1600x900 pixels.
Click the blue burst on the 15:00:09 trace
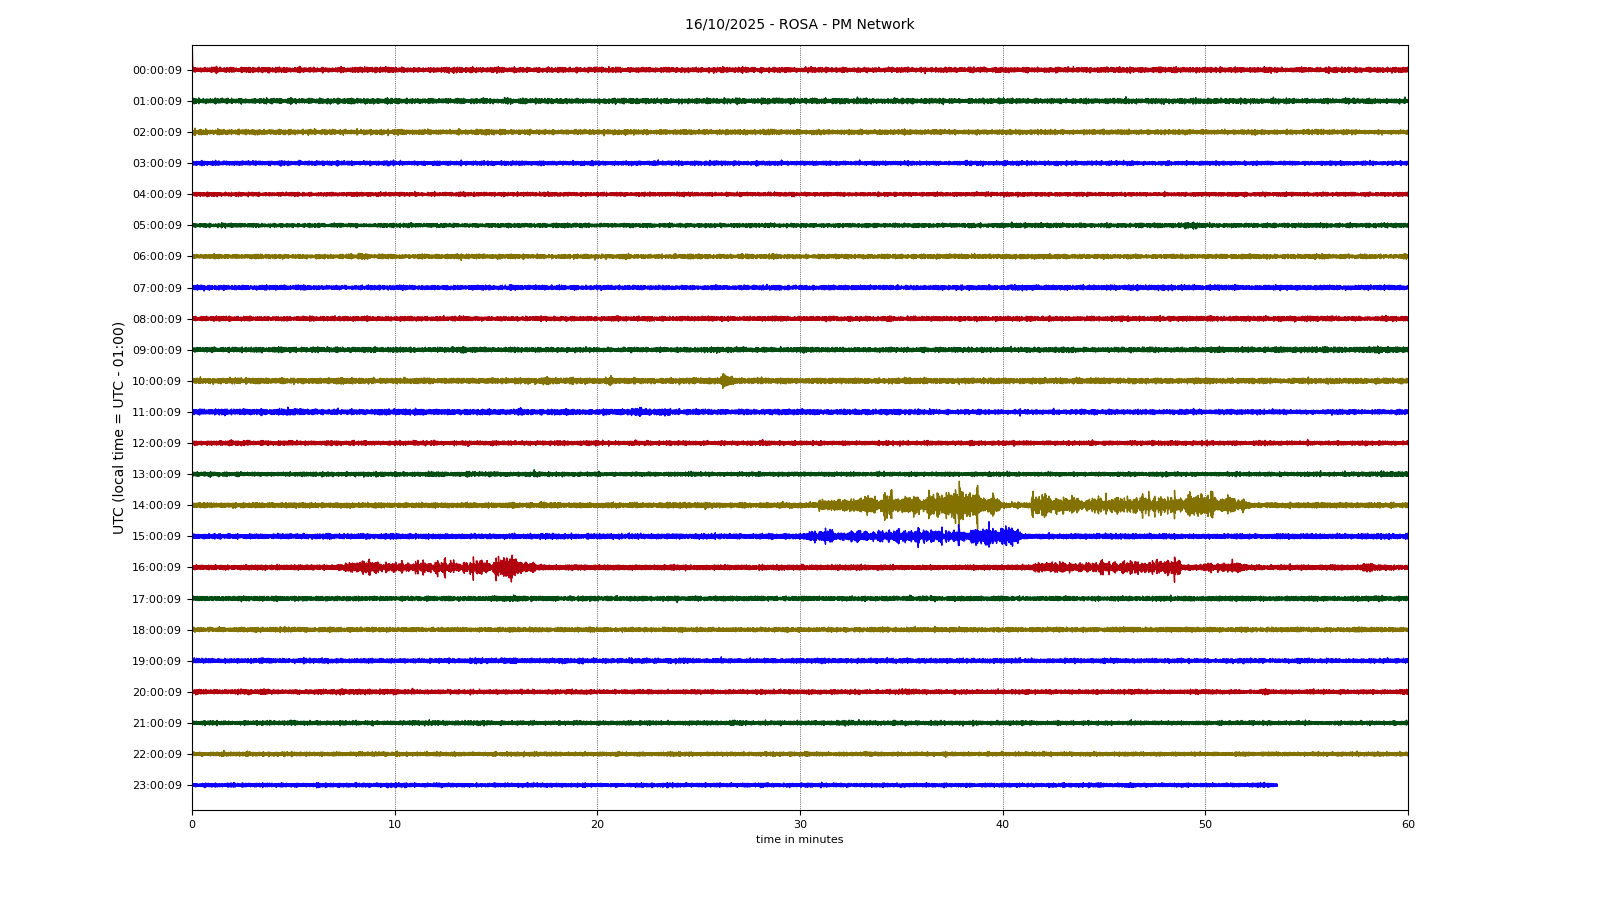pos(915,537)
